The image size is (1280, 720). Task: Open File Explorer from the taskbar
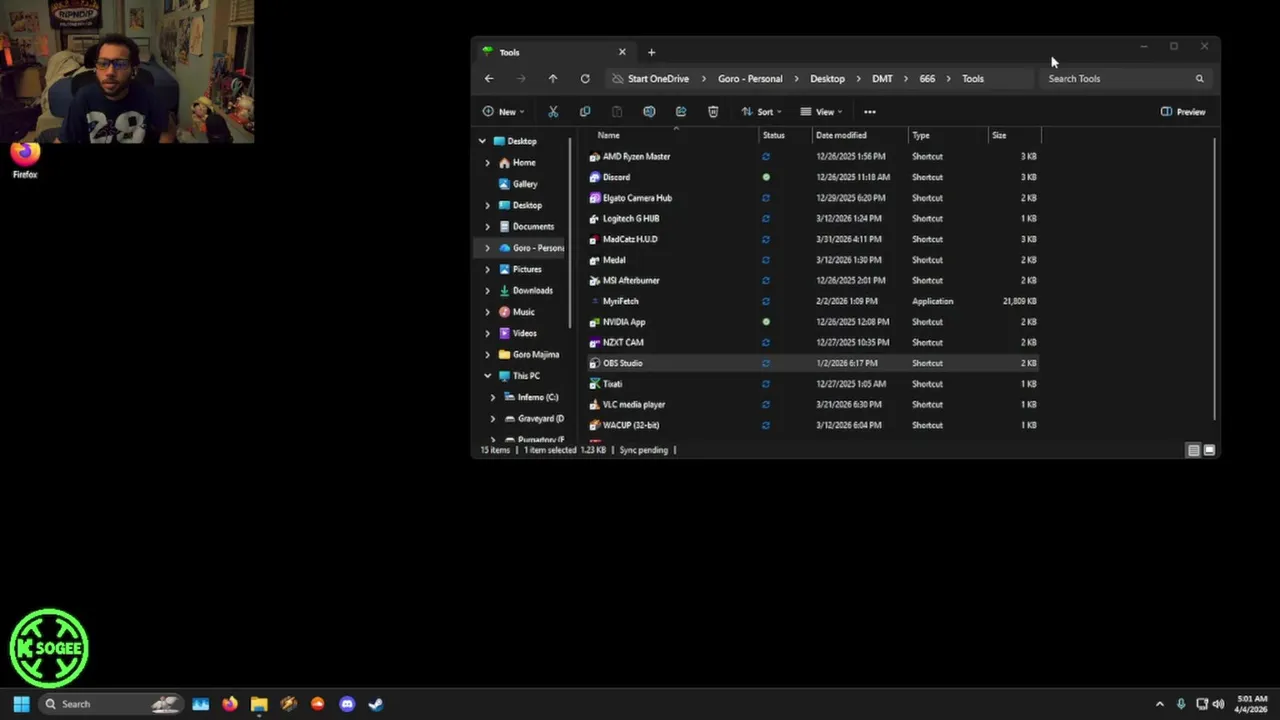coord(259,704)
